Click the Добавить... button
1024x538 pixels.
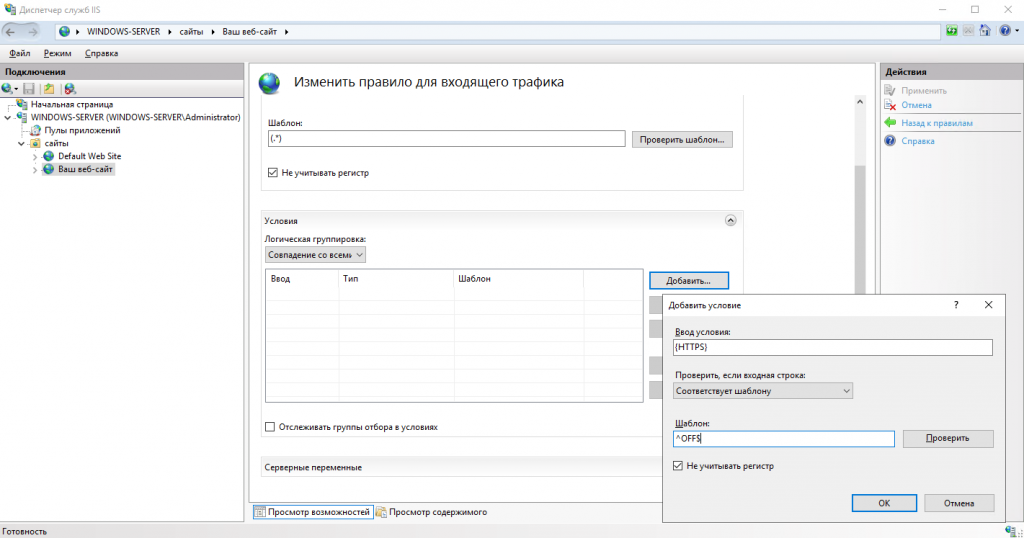point(688,281)
